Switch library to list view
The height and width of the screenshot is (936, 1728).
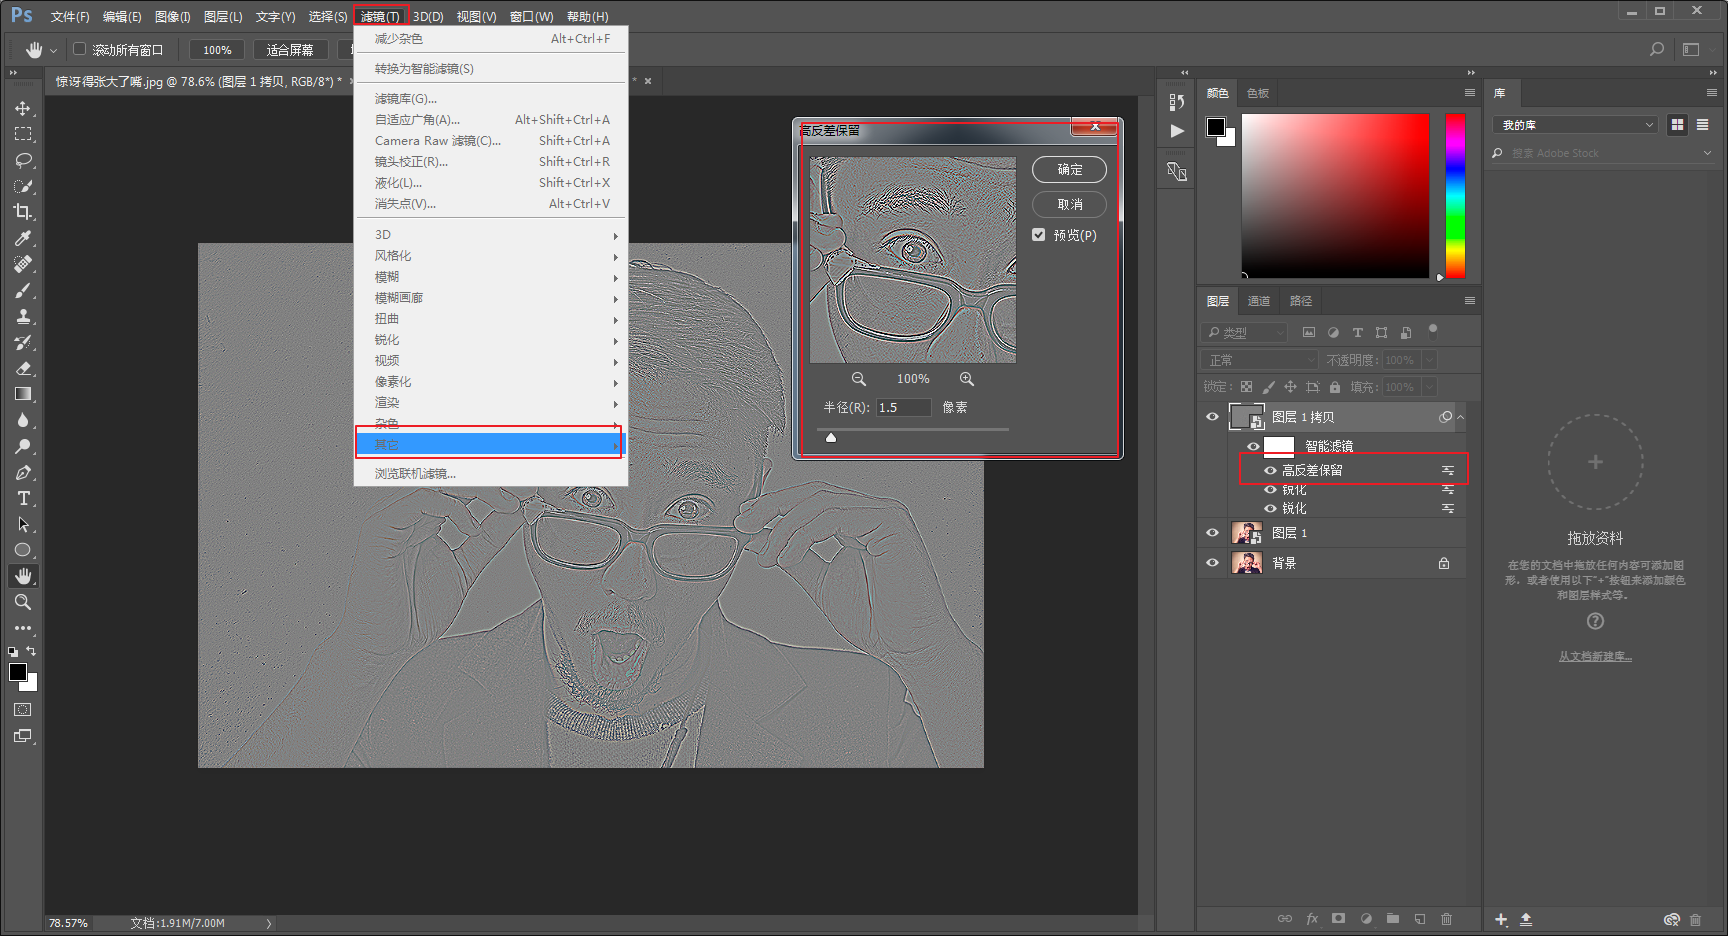point(1702,125)
